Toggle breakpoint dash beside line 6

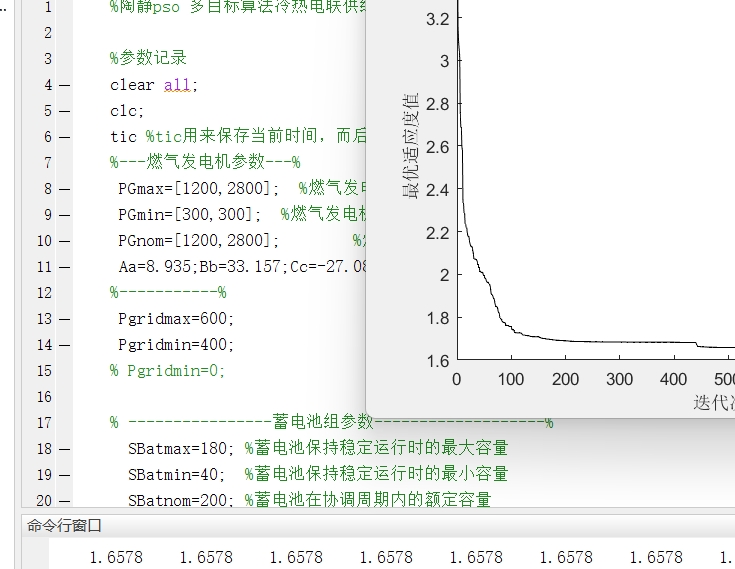point(65,137)
